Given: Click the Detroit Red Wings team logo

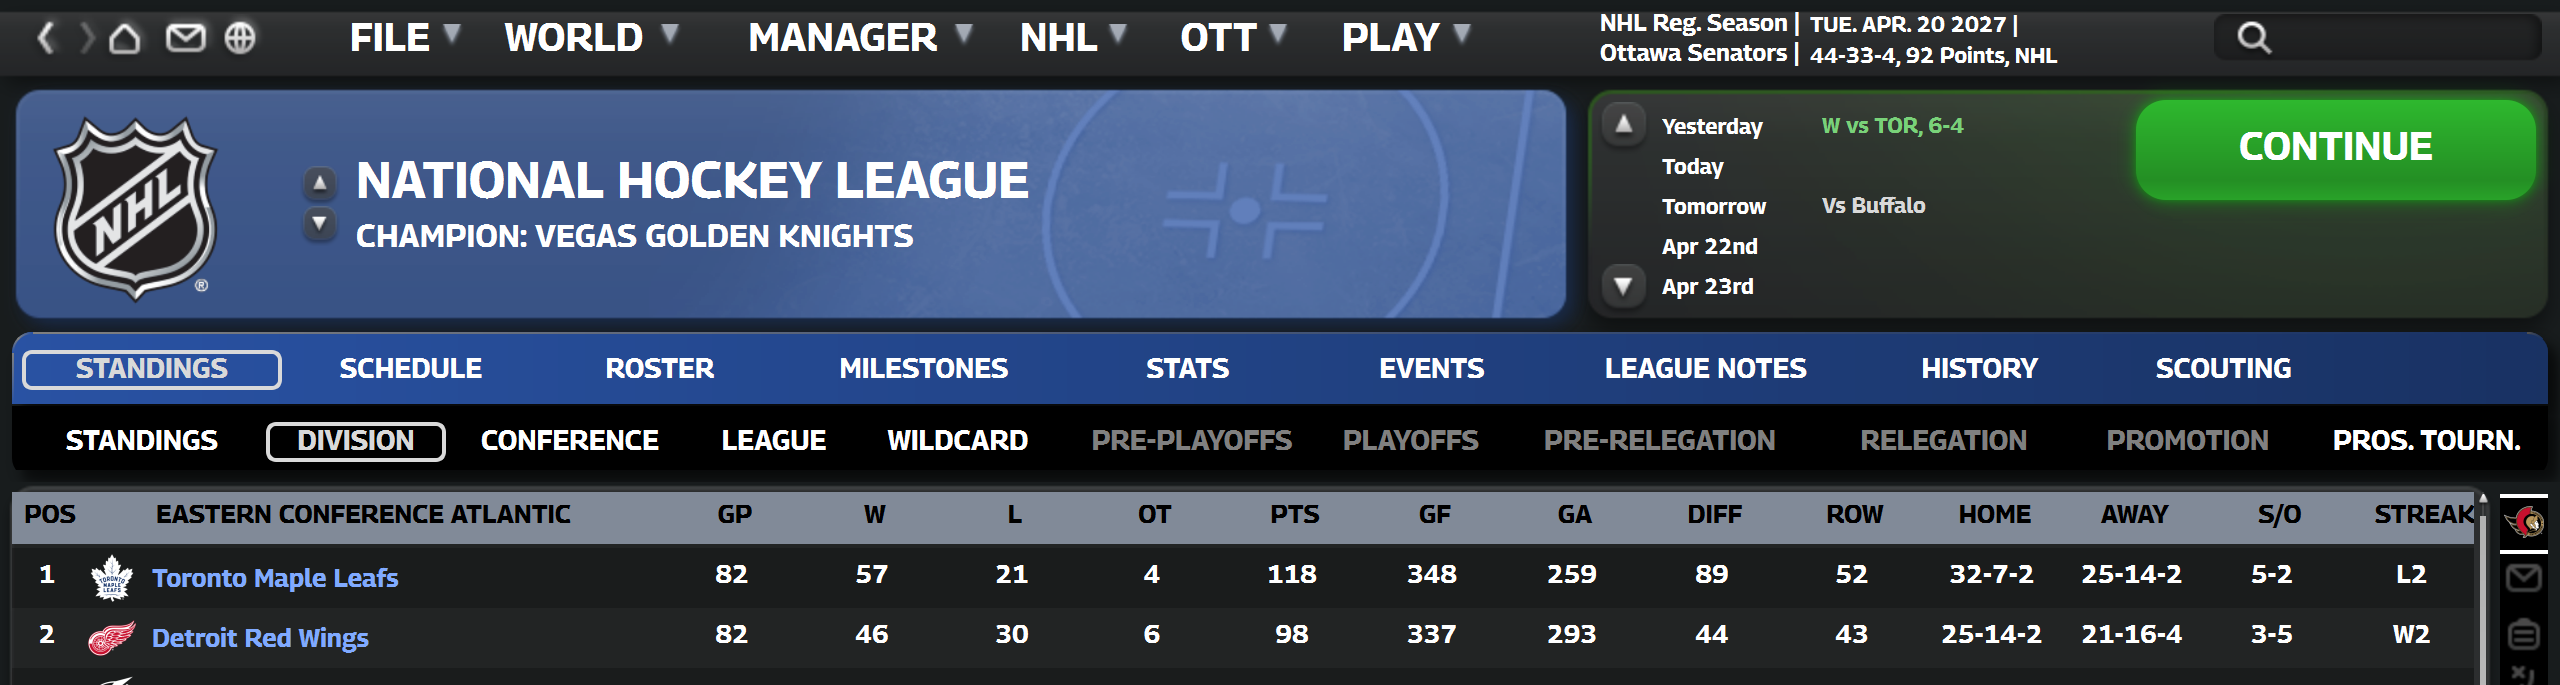Looking at the screenshot, I should tap(112, 637).
